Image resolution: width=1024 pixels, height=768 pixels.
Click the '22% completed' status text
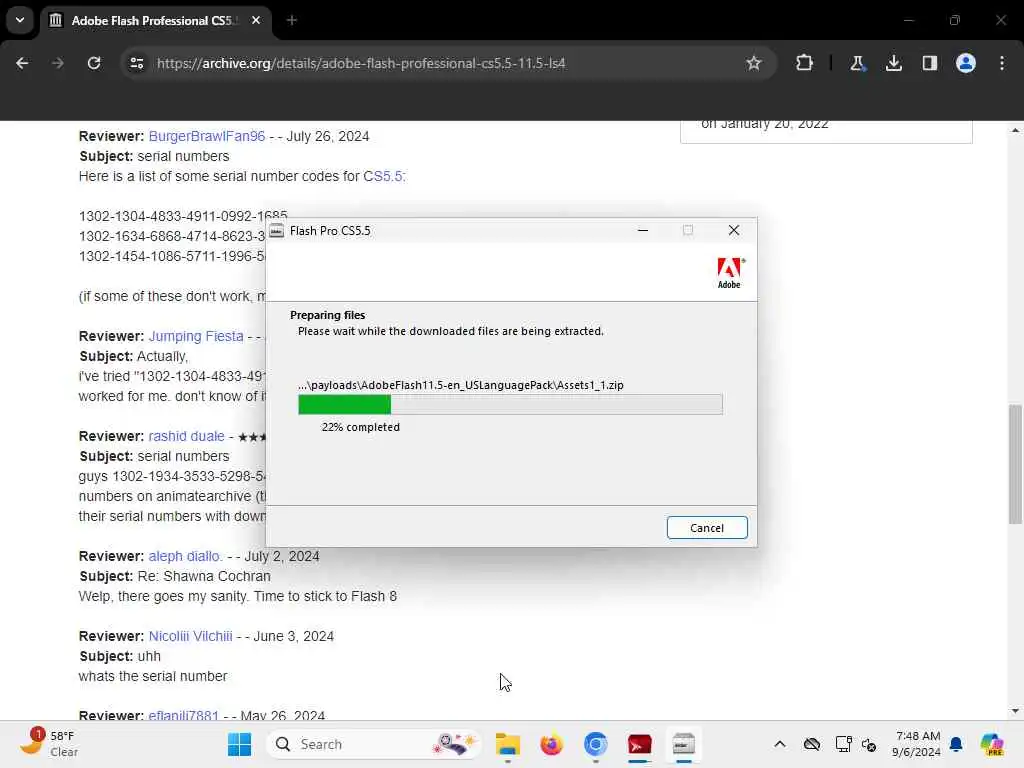(x=360, y=427)
